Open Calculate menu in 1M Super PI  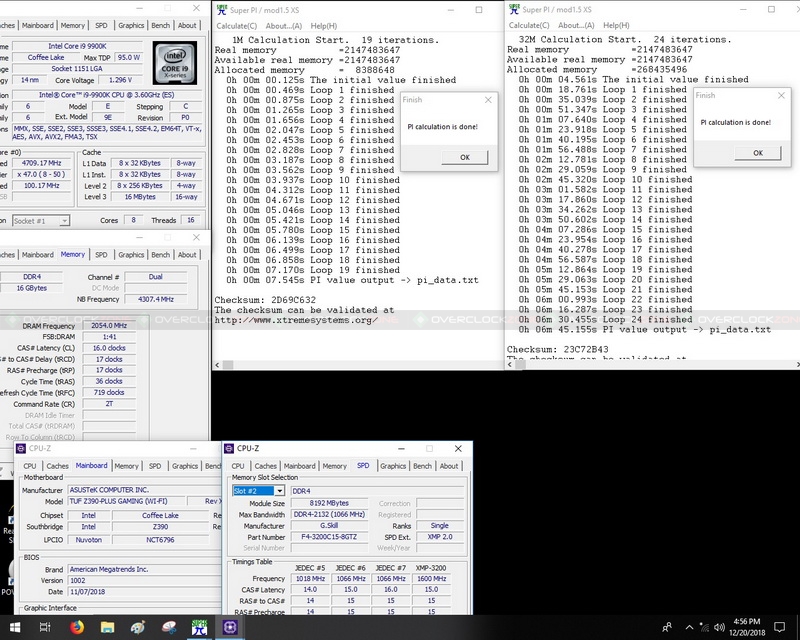pyautogui.click(x=236, y=26)
